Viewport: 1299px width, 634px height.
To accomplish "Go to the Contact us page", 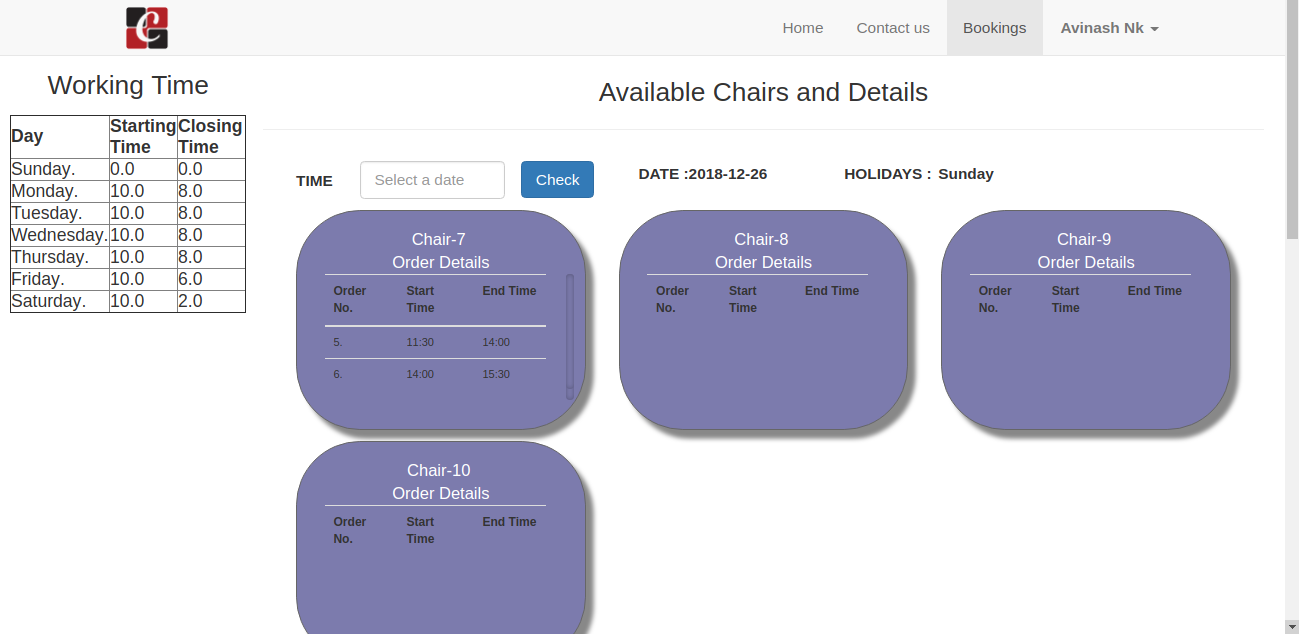I will coord(892,28).
